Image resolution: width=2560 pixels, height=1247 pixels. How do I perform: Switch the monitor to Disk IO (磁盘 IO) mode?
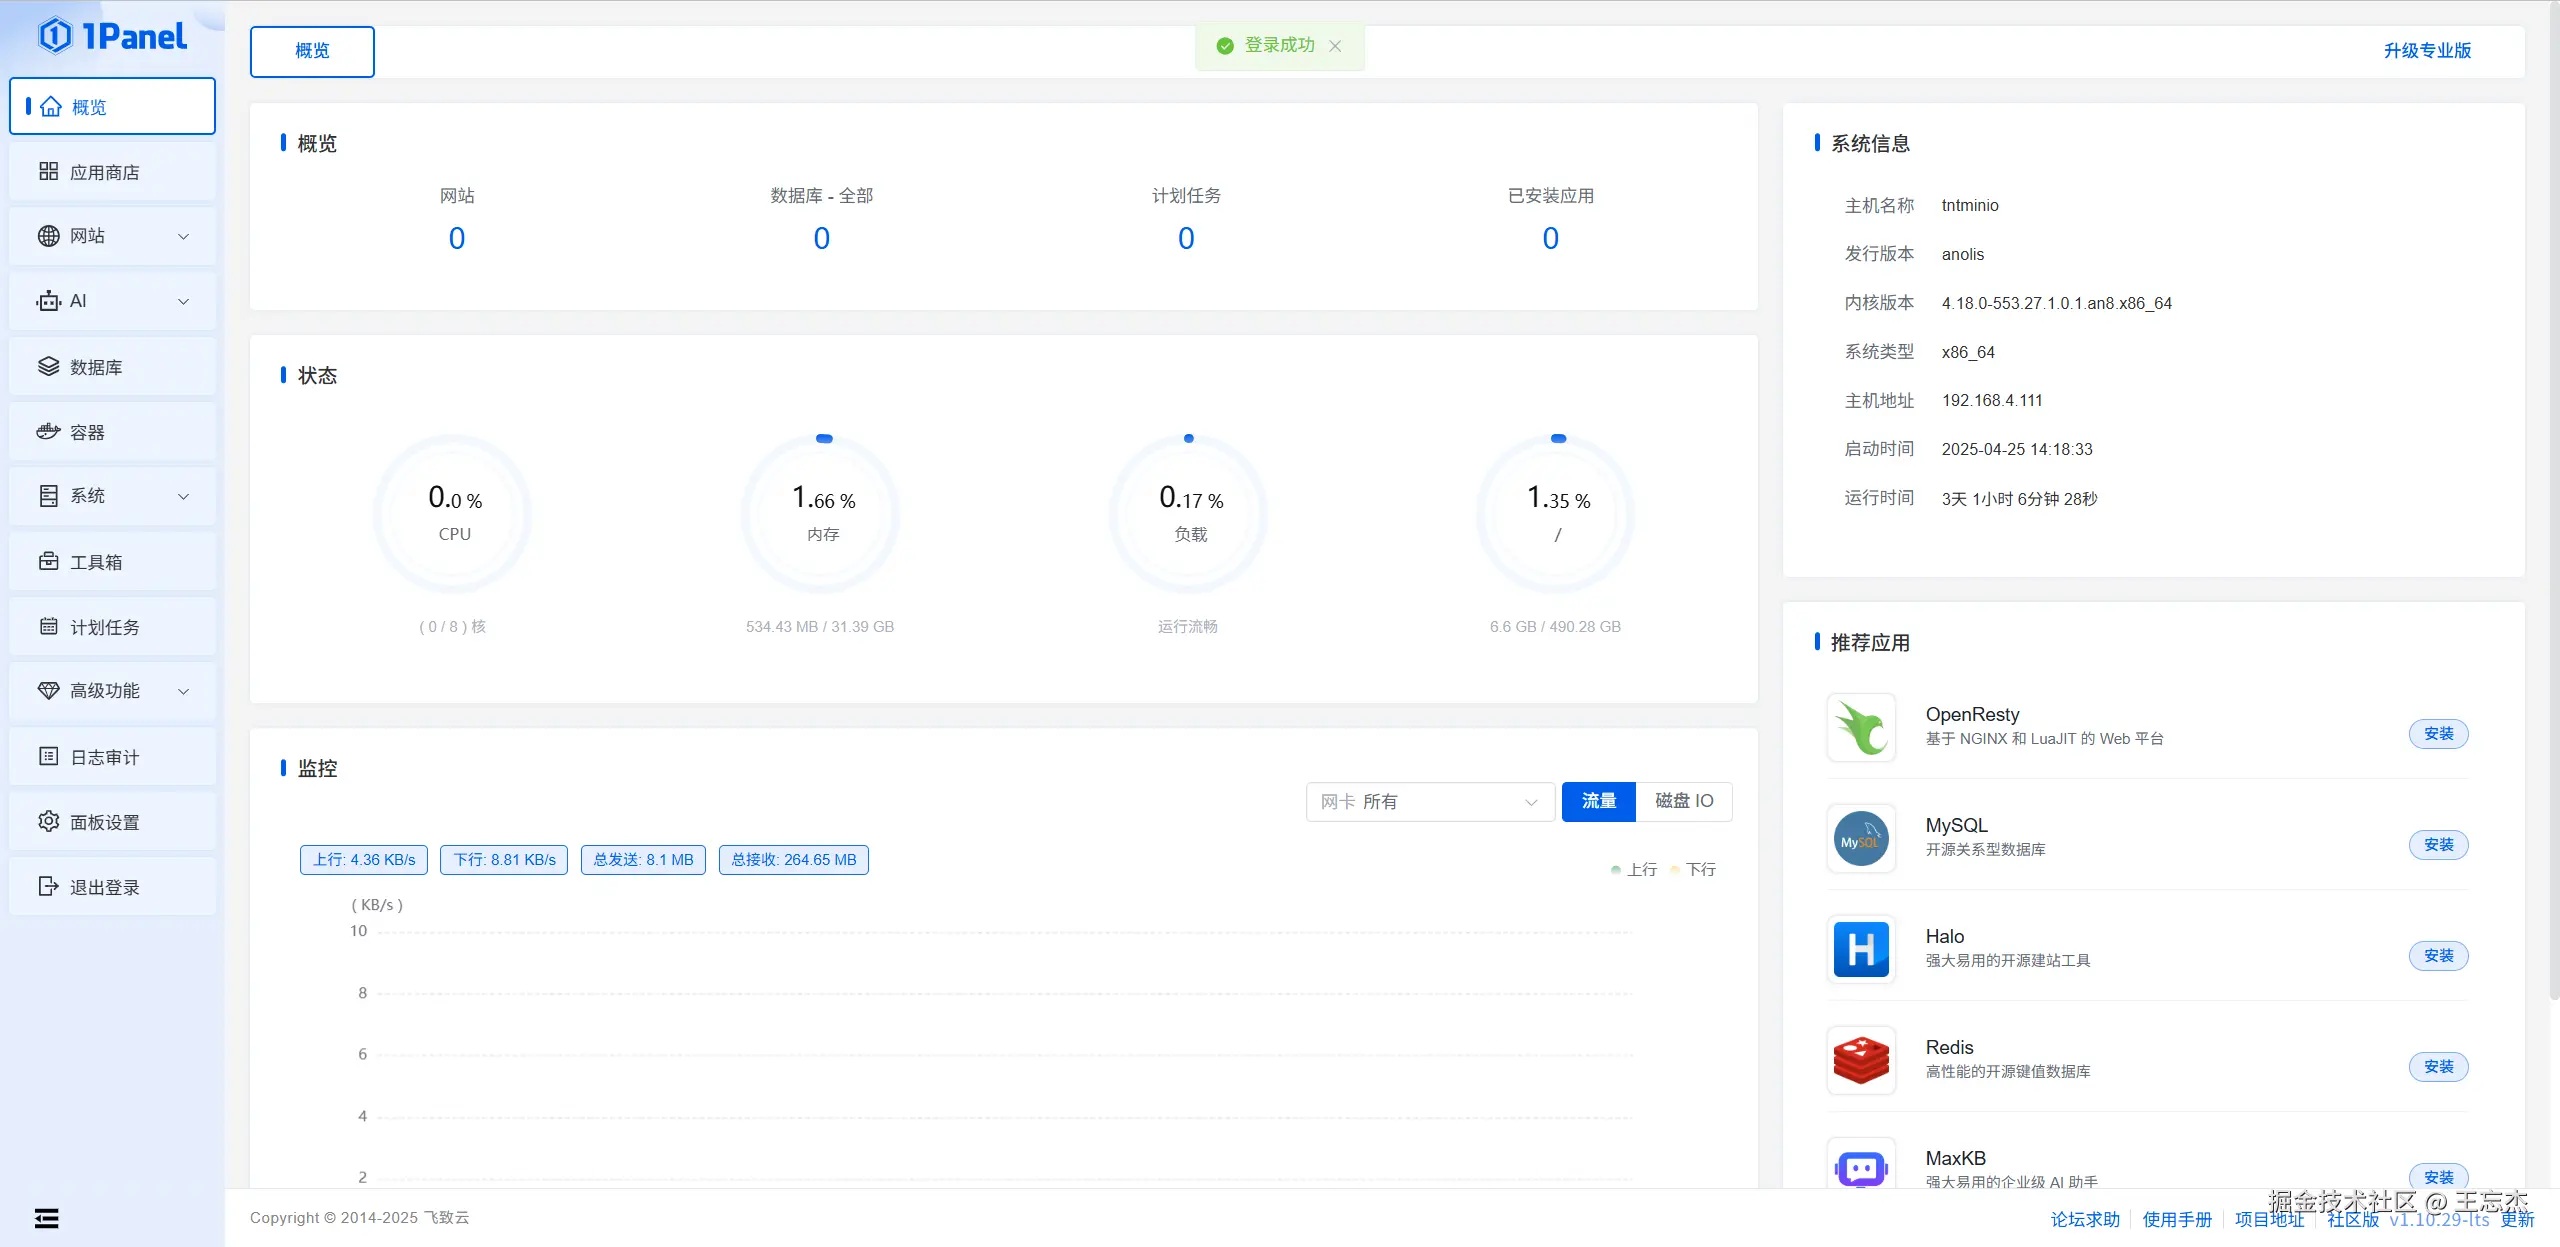coord(1684,801)
